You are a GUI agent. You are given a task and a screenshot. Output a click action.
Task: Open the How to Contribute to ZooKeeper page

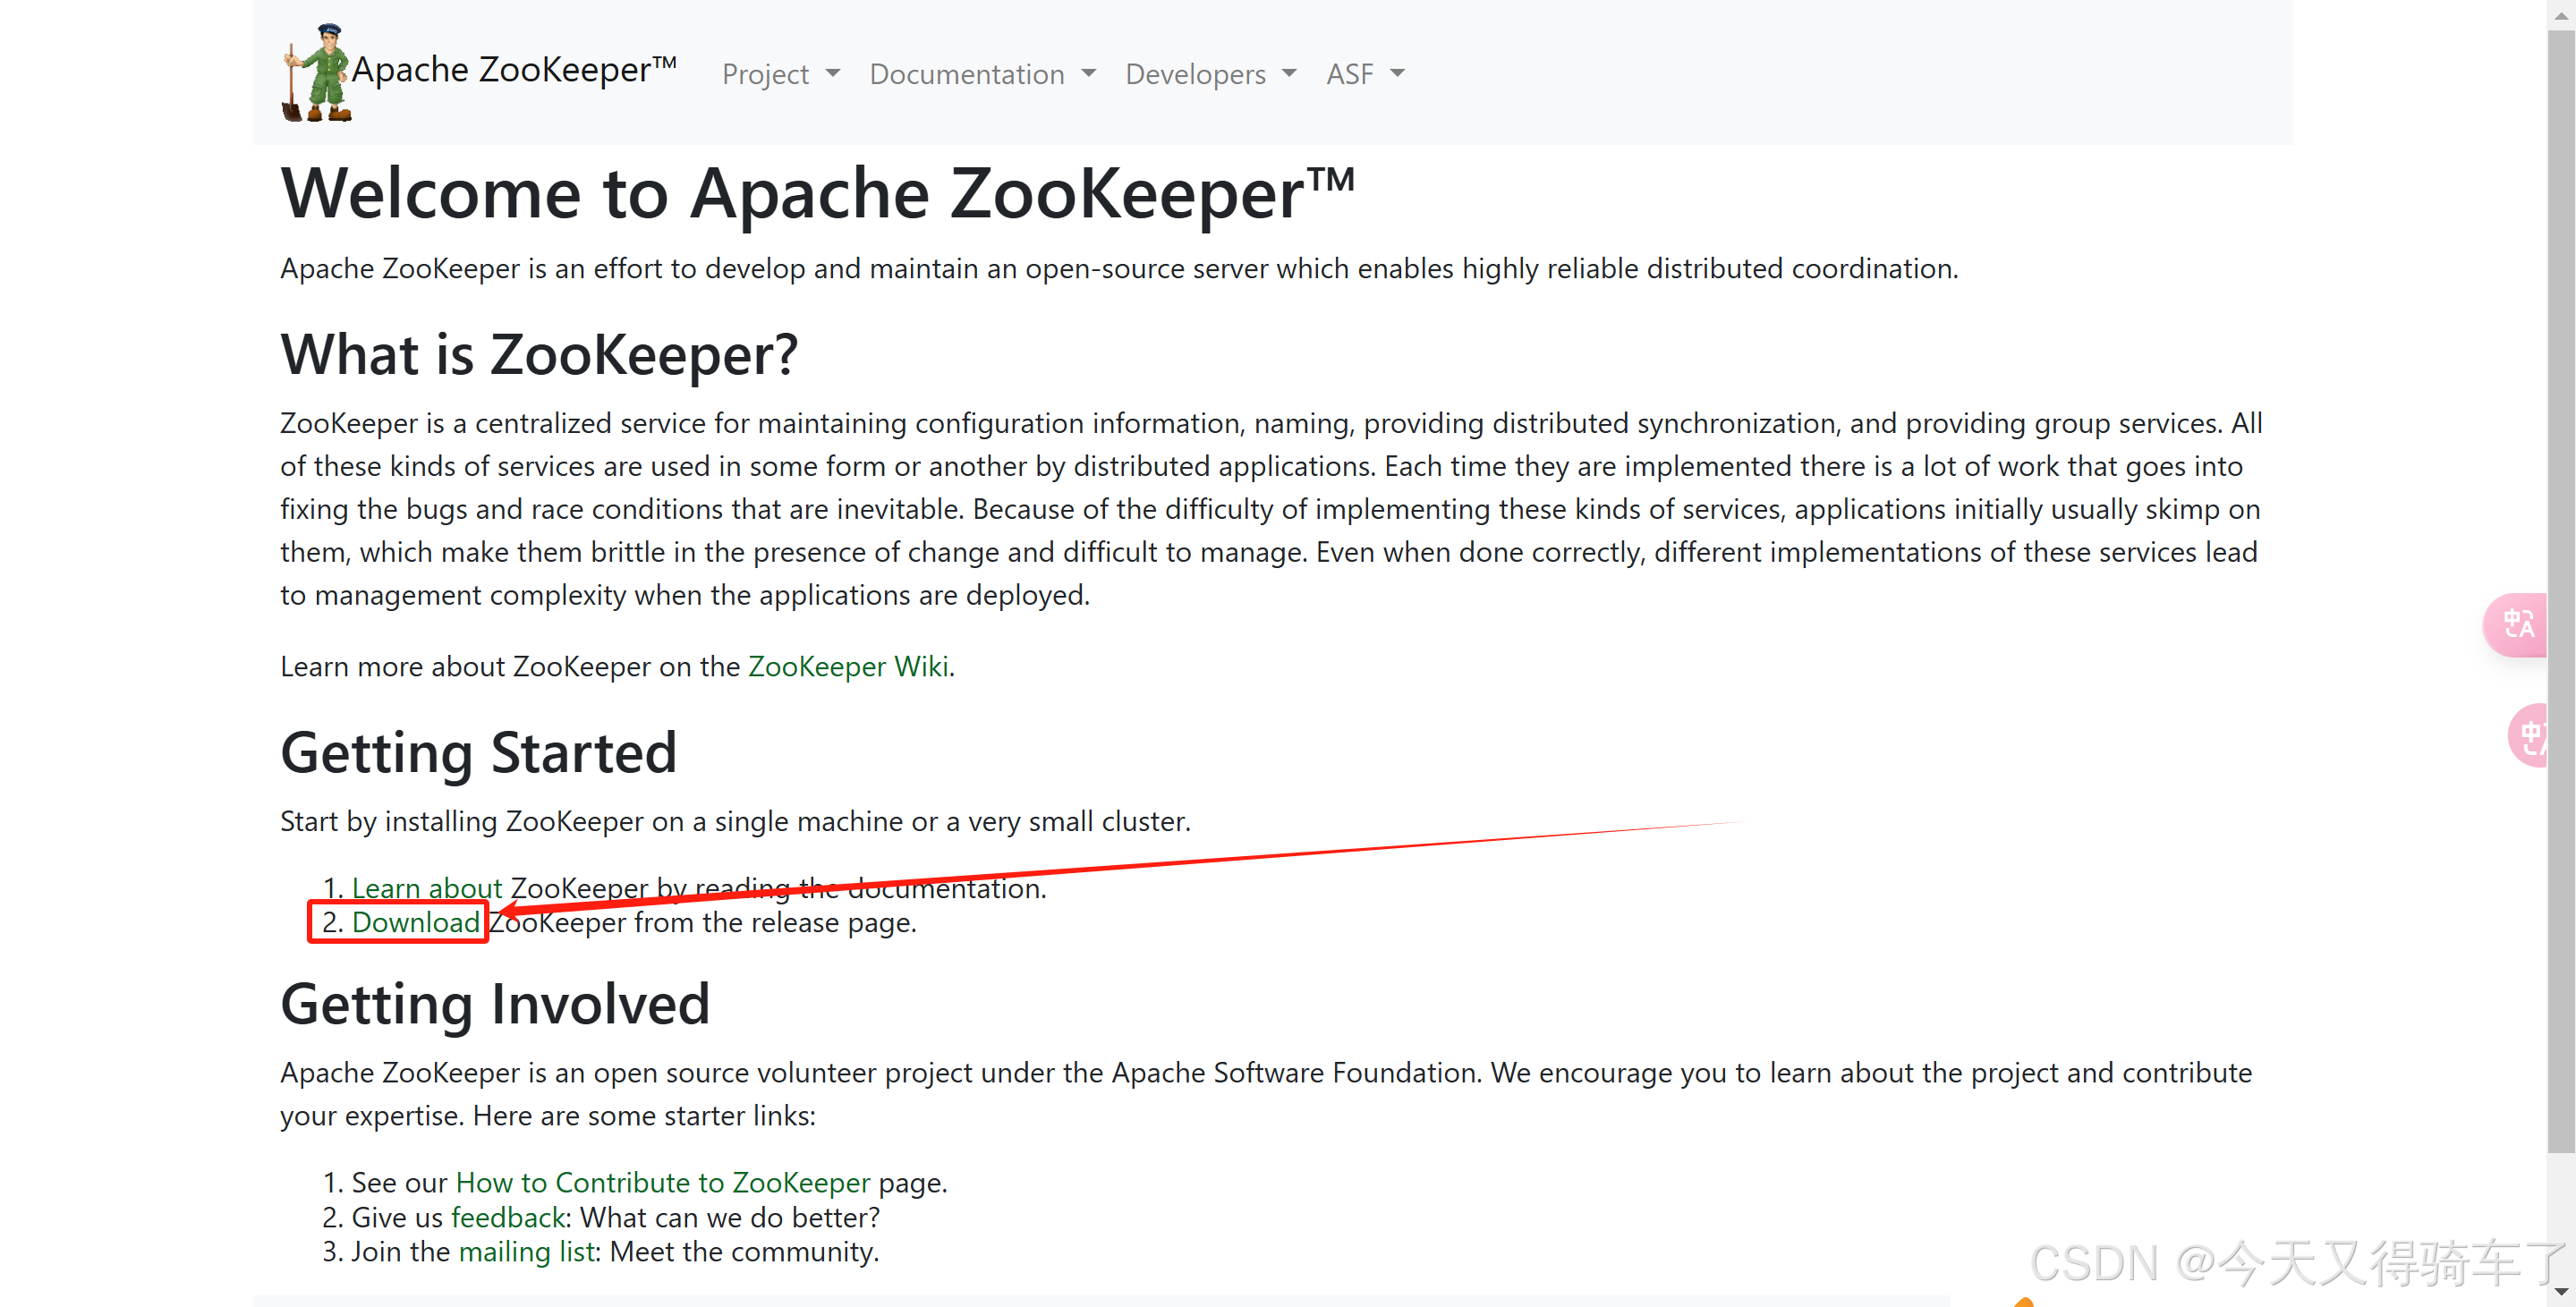(663, 1182)
